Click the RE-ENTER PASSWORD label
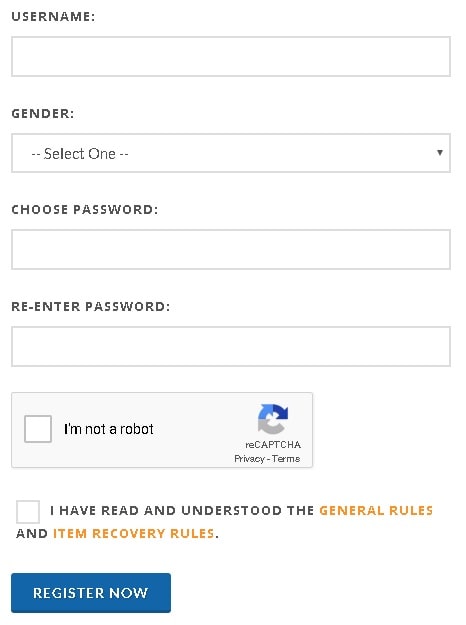This screenshot has height=625, width=466. tap(90, 307)
